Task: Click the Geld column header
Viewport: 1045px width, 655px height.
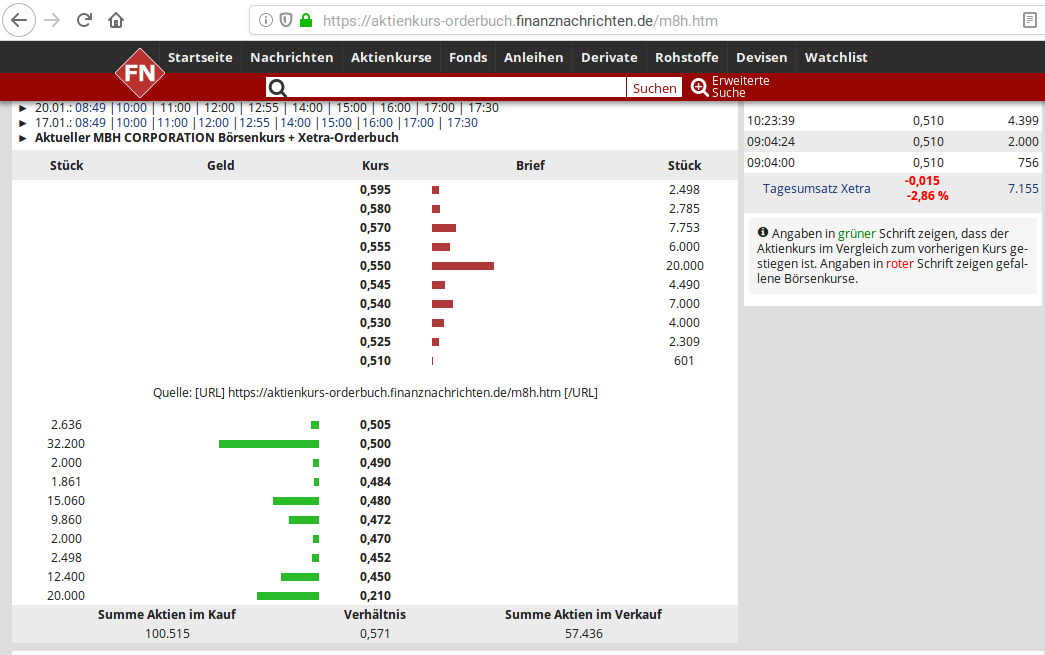Action: [x=221, y=165]
